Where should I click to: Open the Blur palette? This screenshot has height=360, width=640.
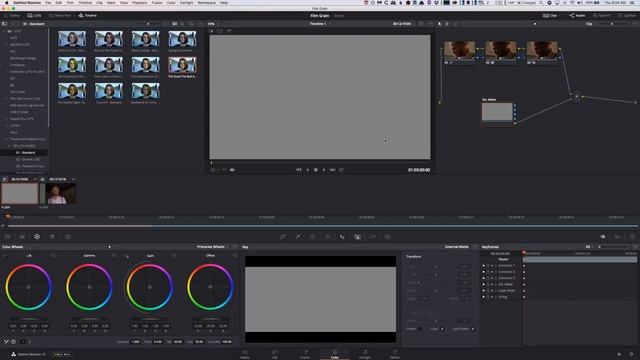pos(342,237)
